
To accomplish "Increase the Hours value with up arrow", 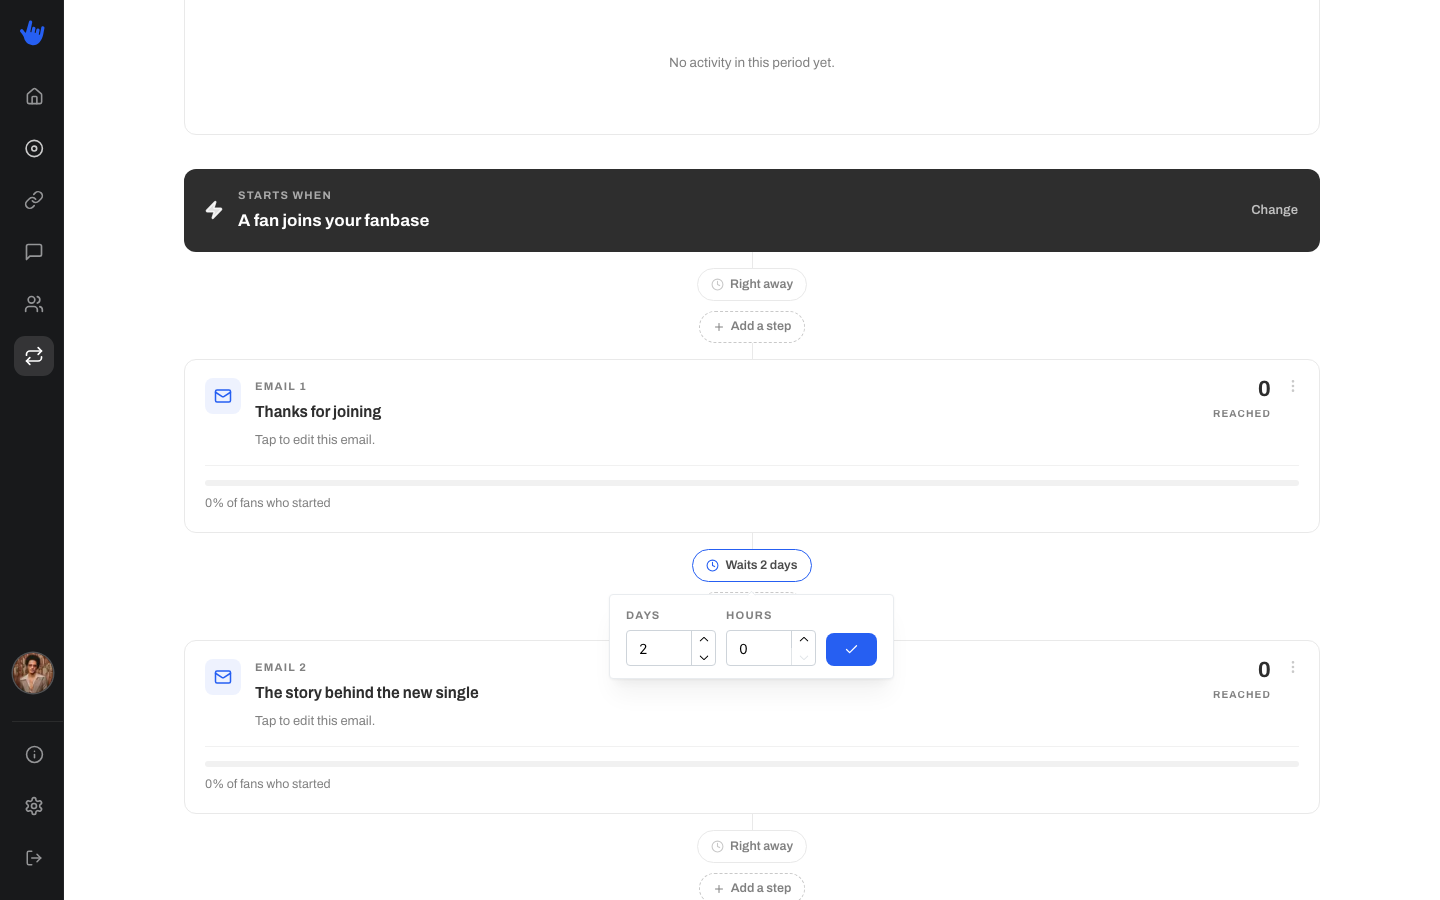I will pos(804,639).
